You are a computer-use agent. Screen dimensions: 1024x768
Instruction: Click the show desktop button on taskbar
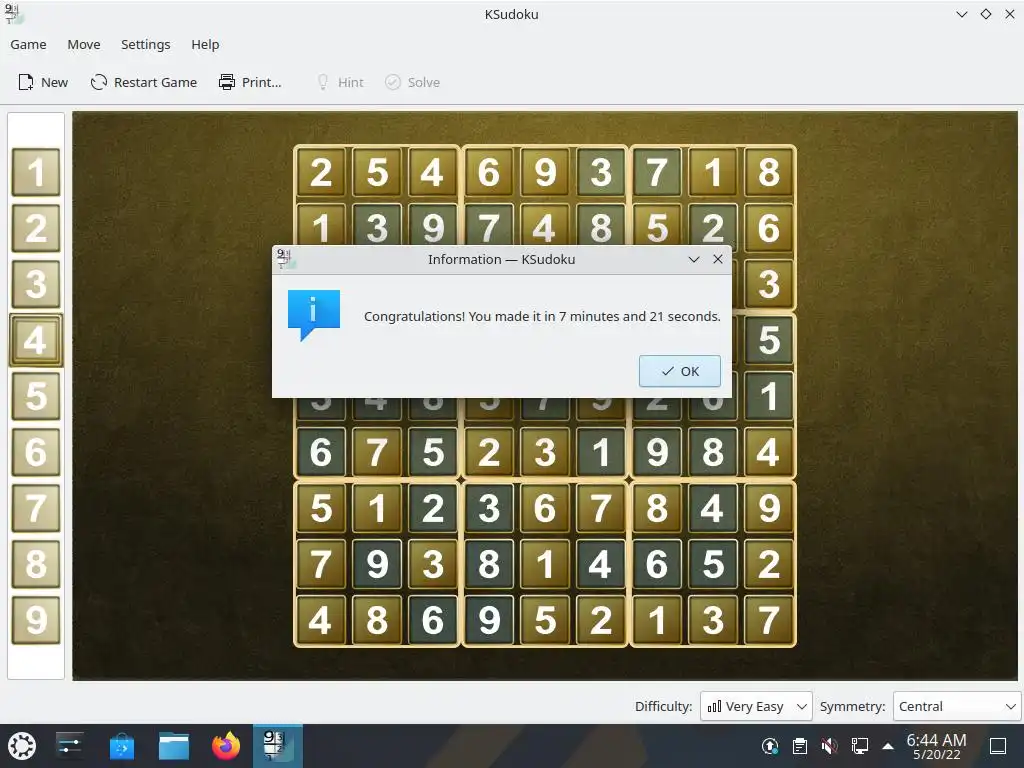click(998, 746)
